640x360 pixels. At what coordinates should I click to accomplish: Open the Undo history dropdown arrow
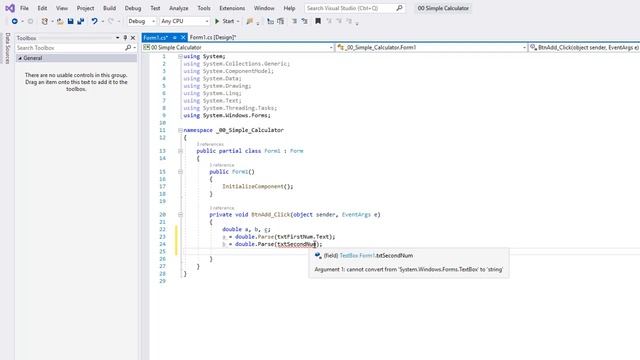coord(102,21)
